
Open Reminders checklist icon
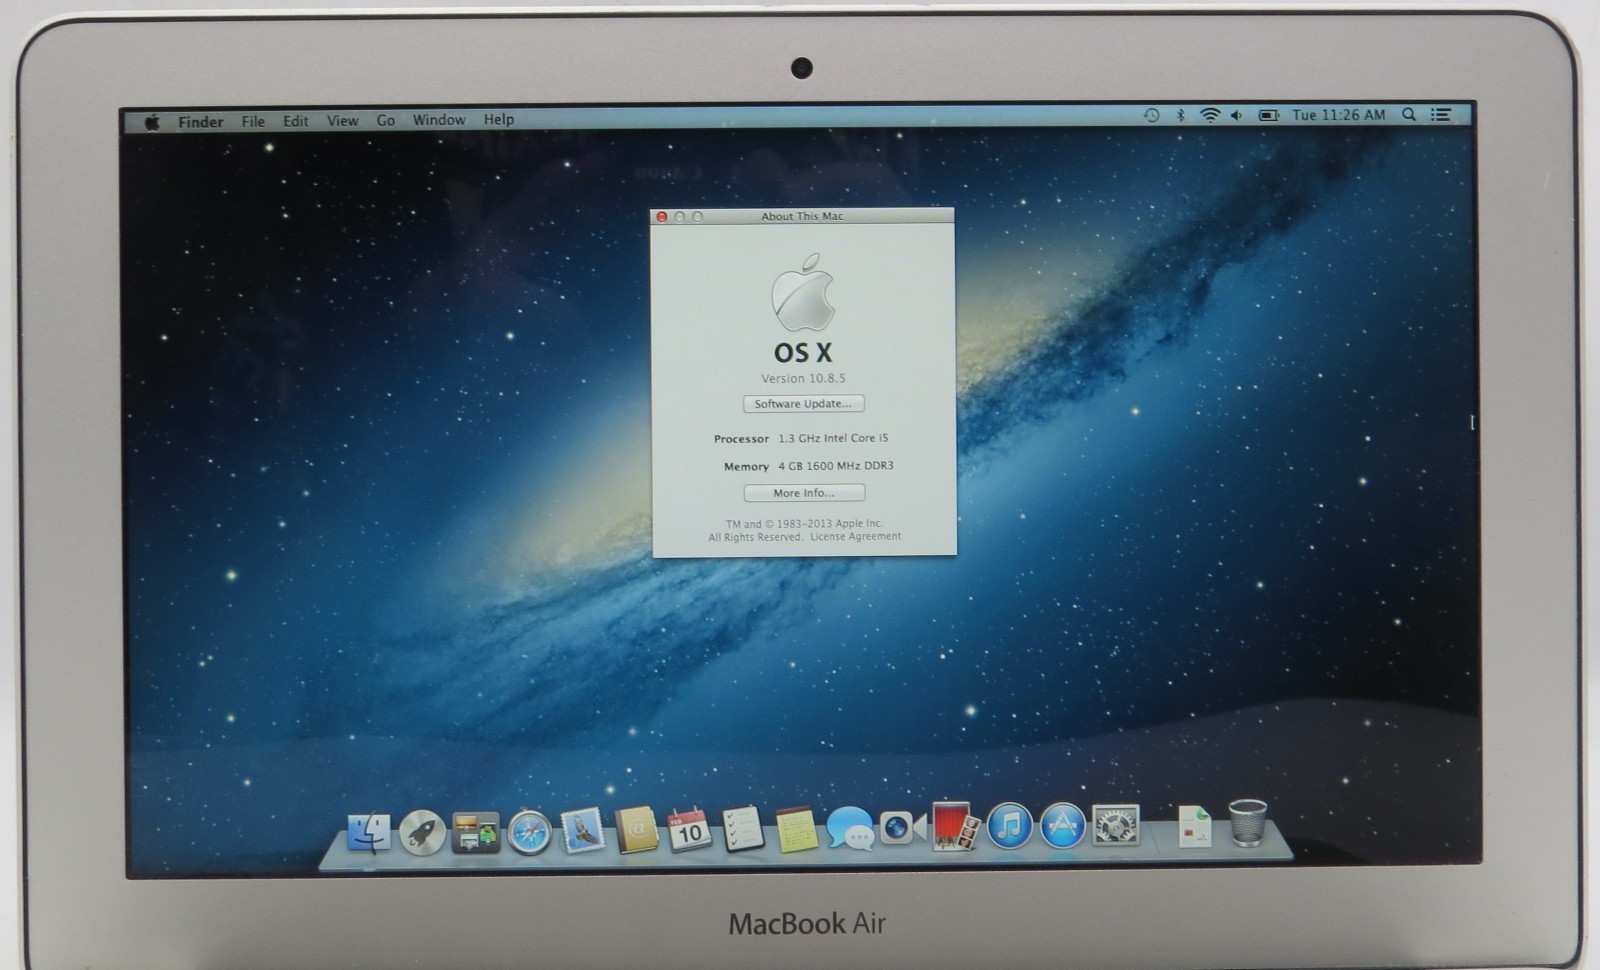742,830
